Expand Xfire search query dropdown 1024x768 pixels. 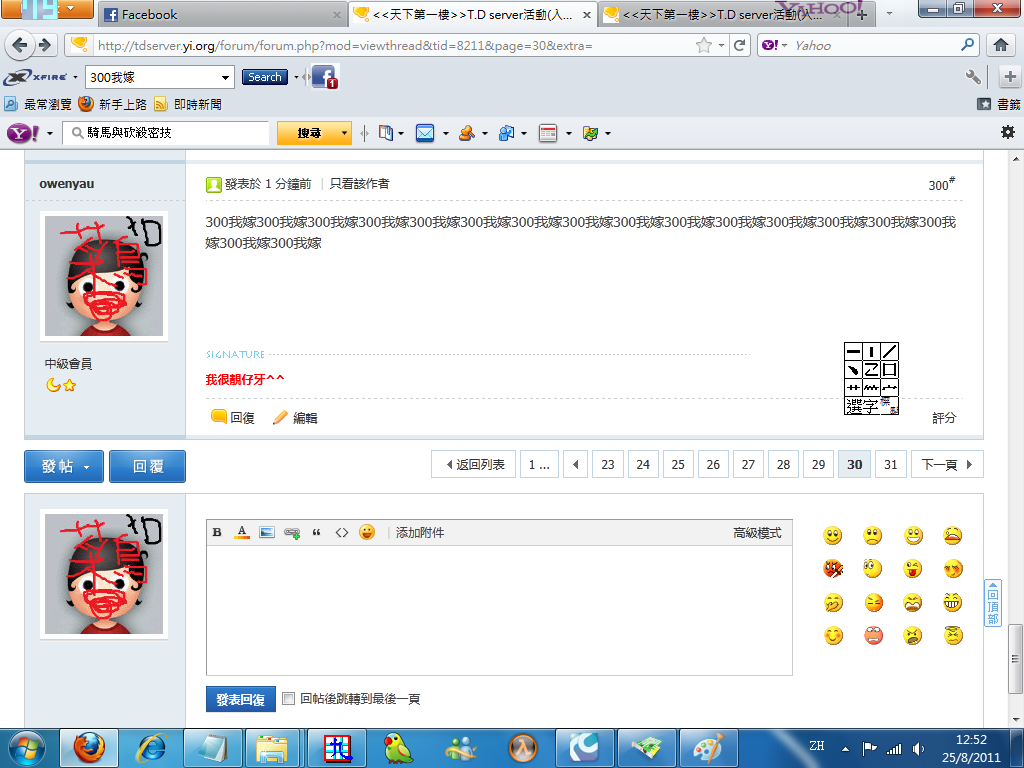click(225, 77)
